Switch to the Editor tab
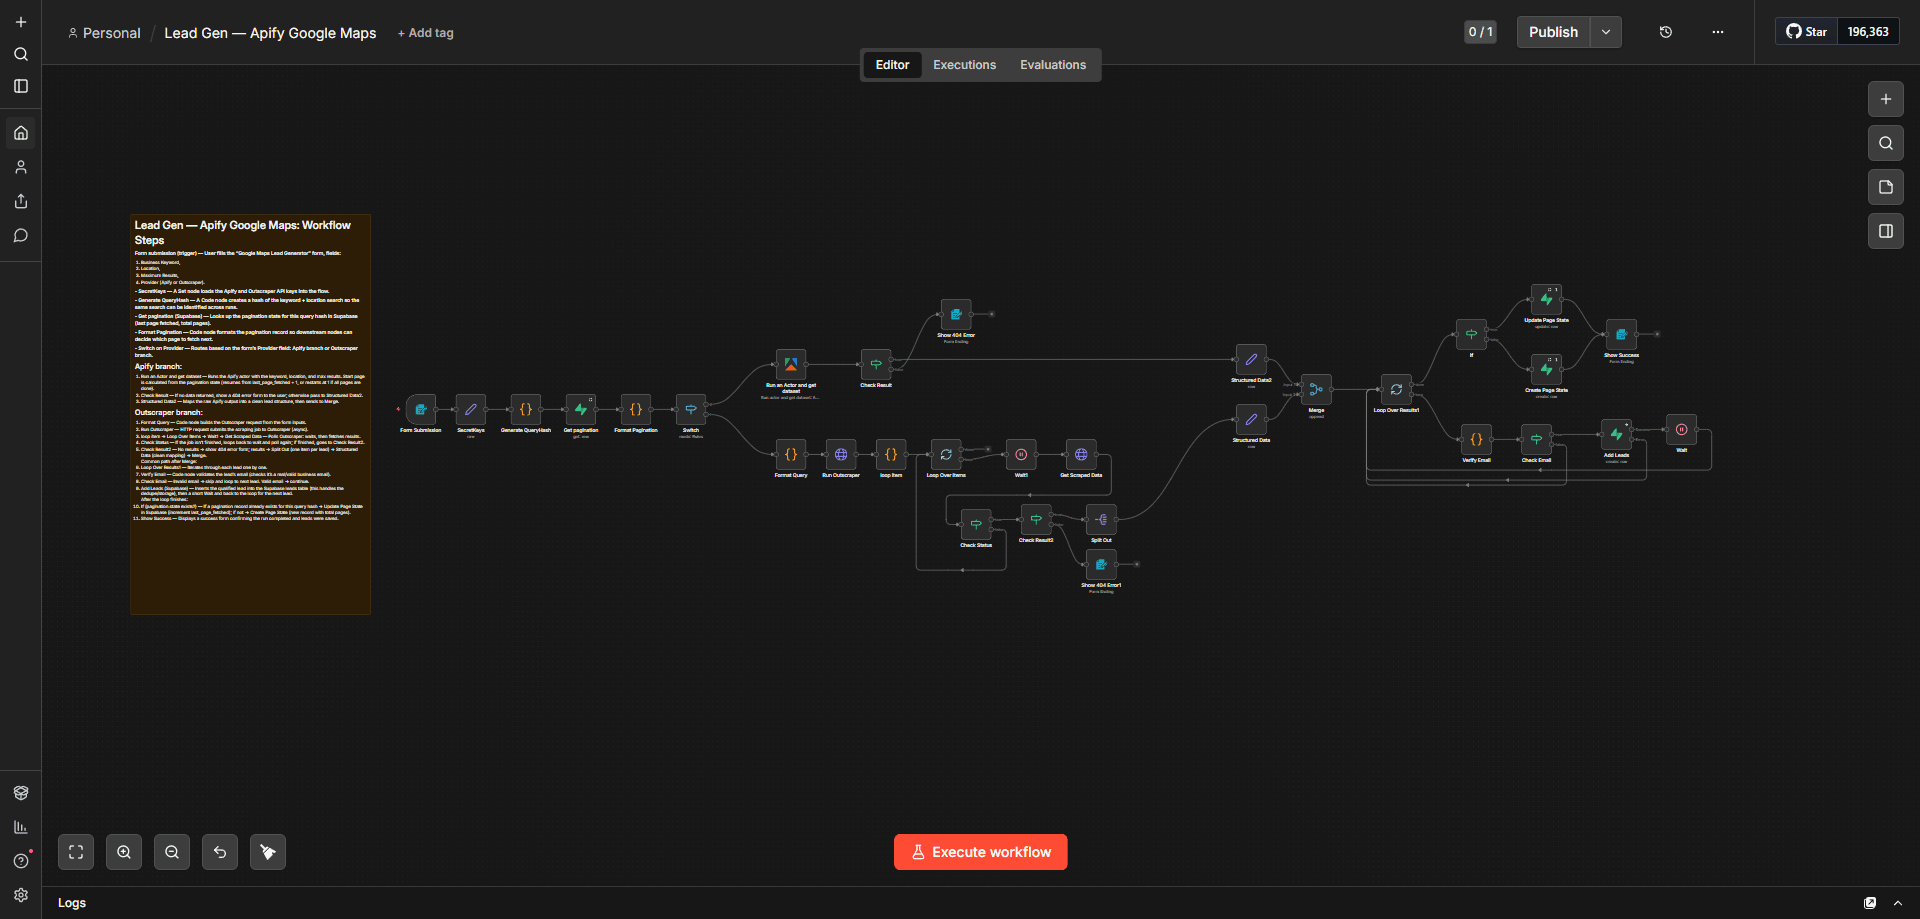This screenshot has width=1920, height=919. tap(892, 65)
